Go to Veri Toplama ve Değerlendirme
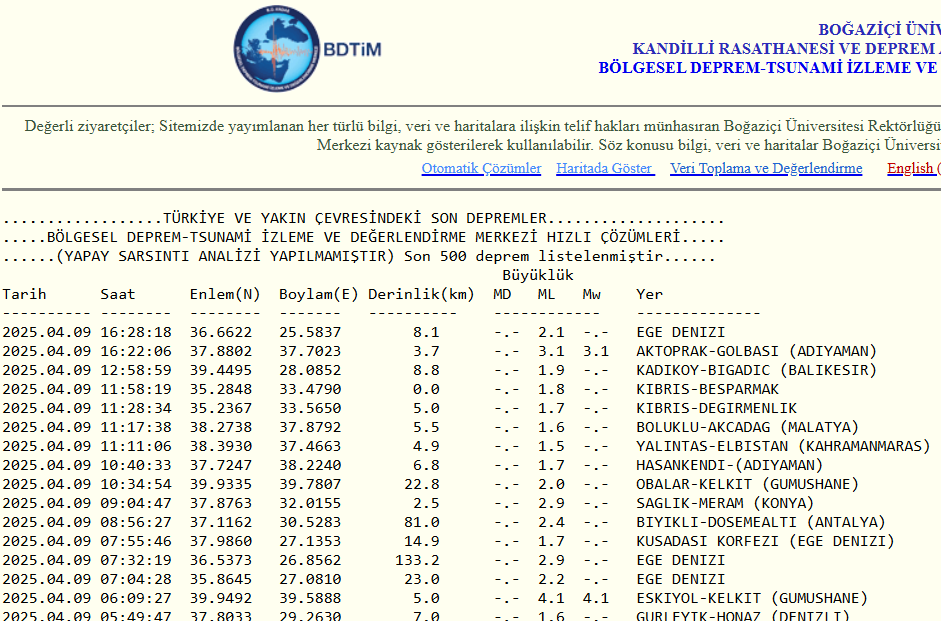Viewport: 941px width, 621px height. [765, 168]
